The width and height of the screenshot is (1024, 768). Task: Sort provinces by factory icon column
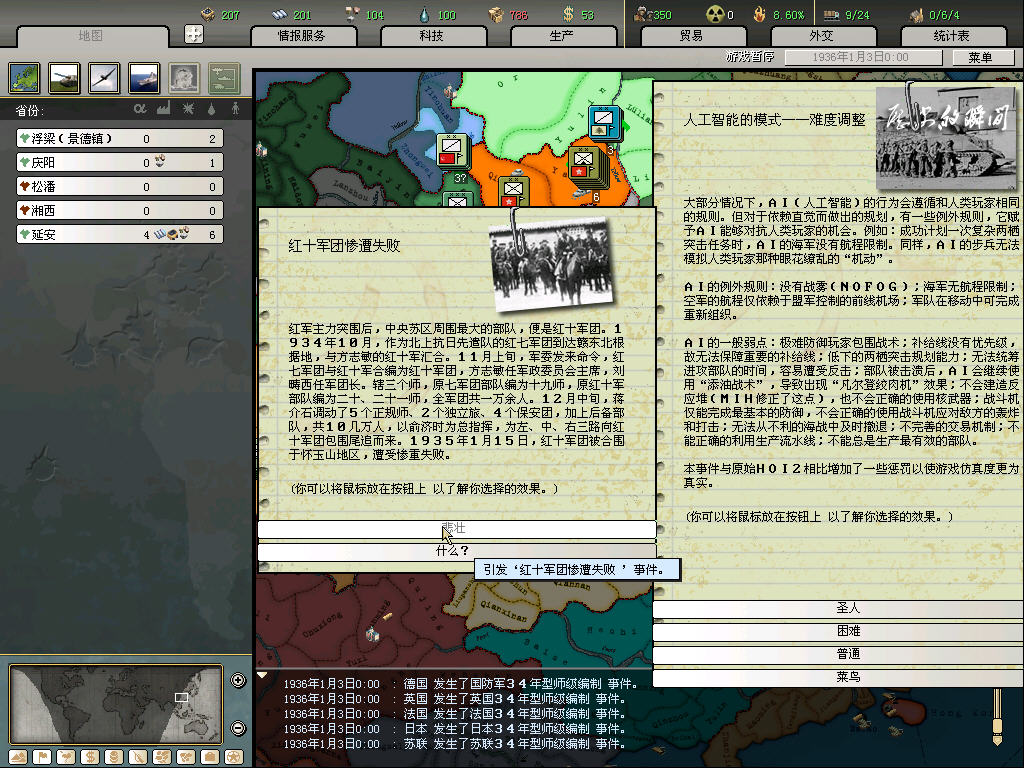[163, 108]
